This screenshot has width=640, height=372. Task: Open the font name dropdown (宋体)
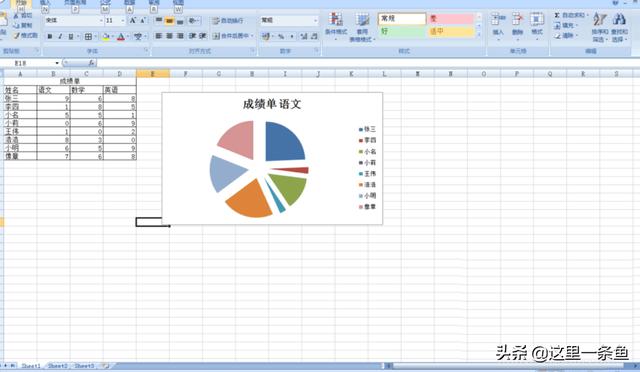(101, 20)
